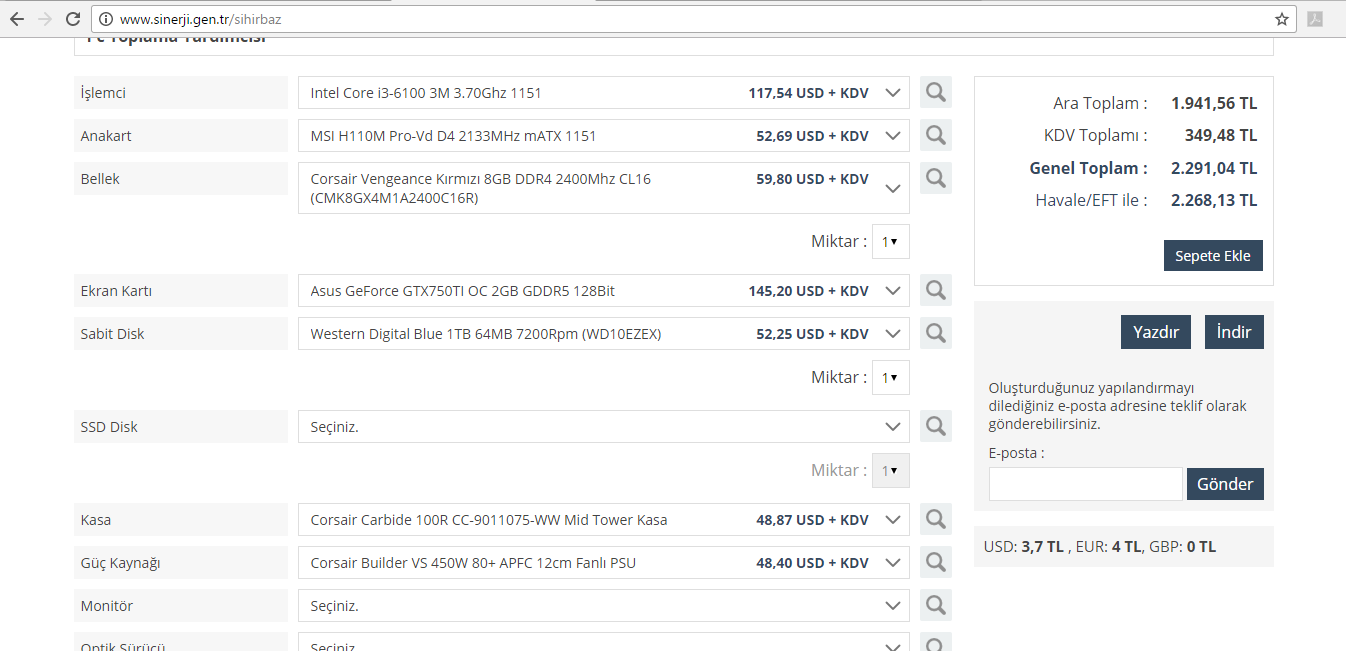Open search for the Bellek row
The height and width of the screenshot is (651, 1346).
(x=936, y=178)
